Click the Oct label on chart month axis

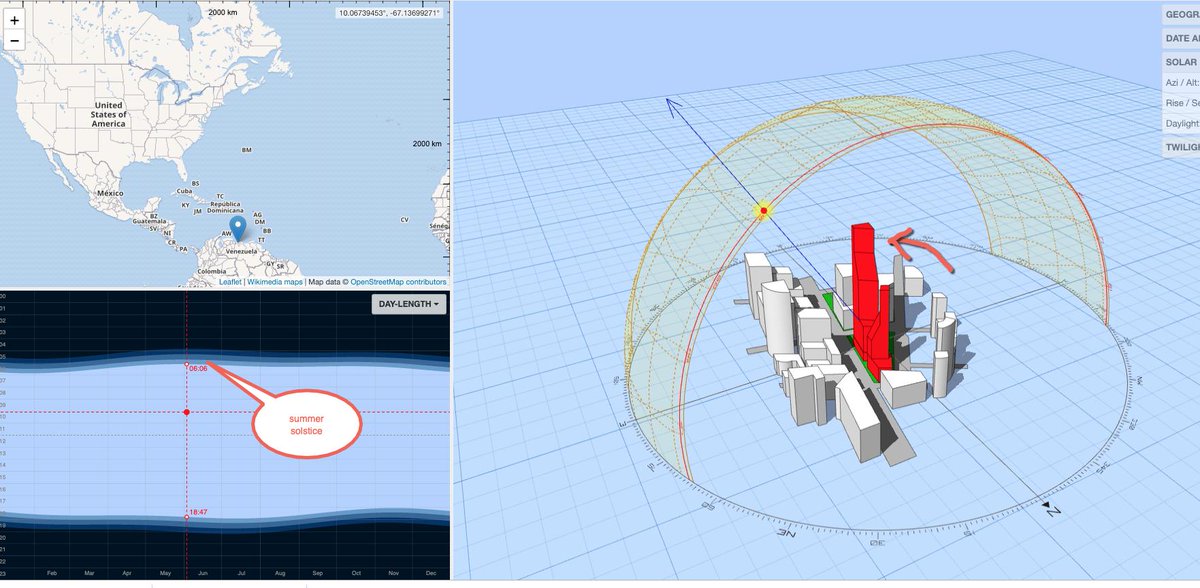355,573
